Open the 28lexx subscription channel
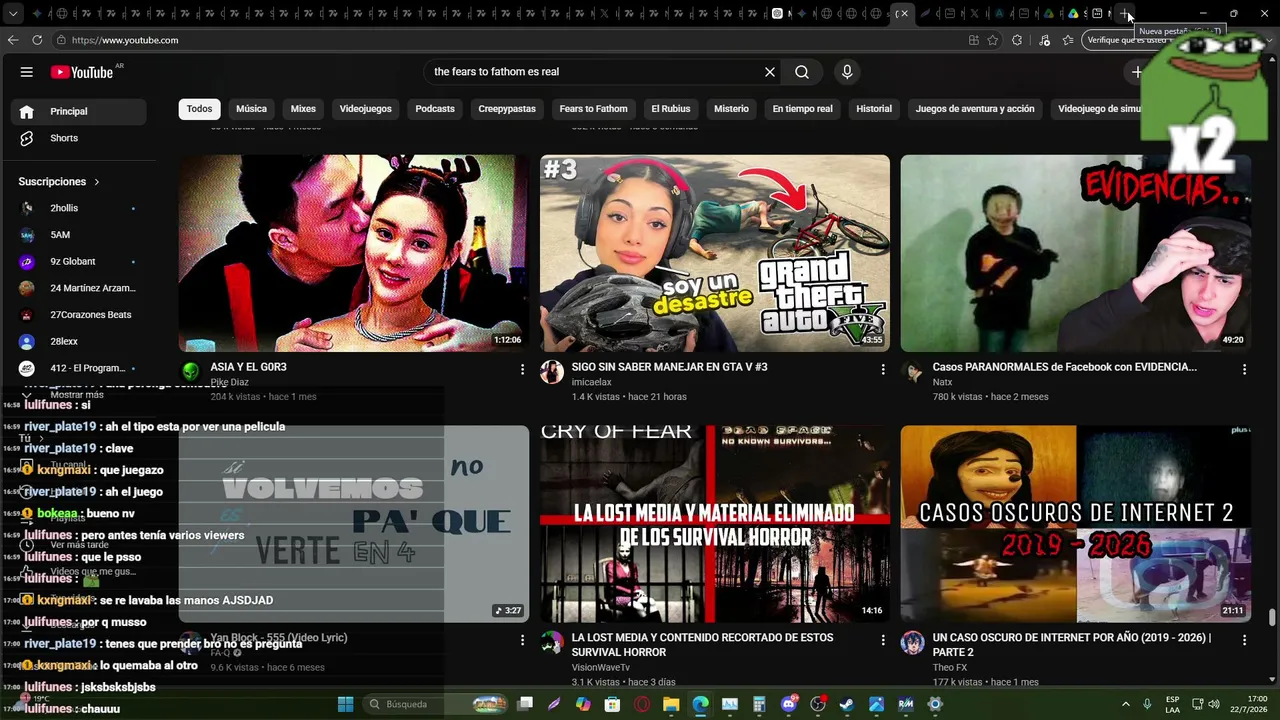Screen dimensions: 1280x720 pyautogui.click(x=79, y=341)
